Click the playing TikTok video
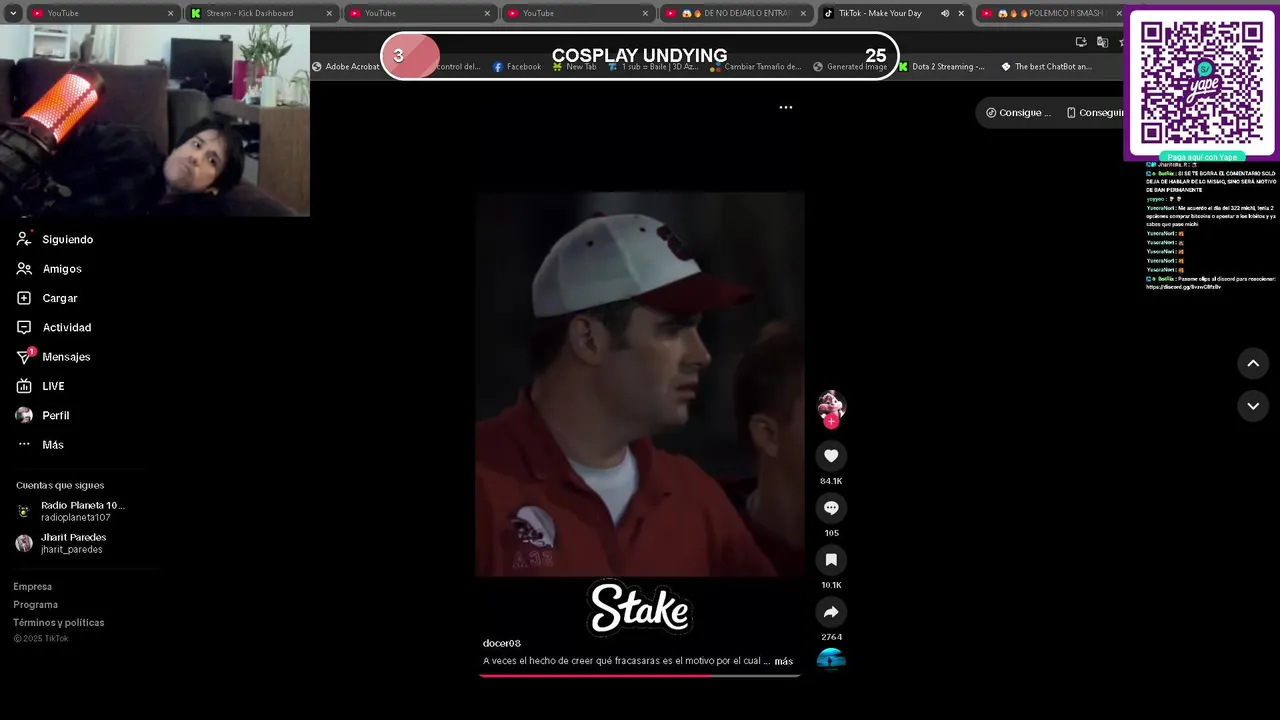This screenshot has height=720, width=1280. 640,384
